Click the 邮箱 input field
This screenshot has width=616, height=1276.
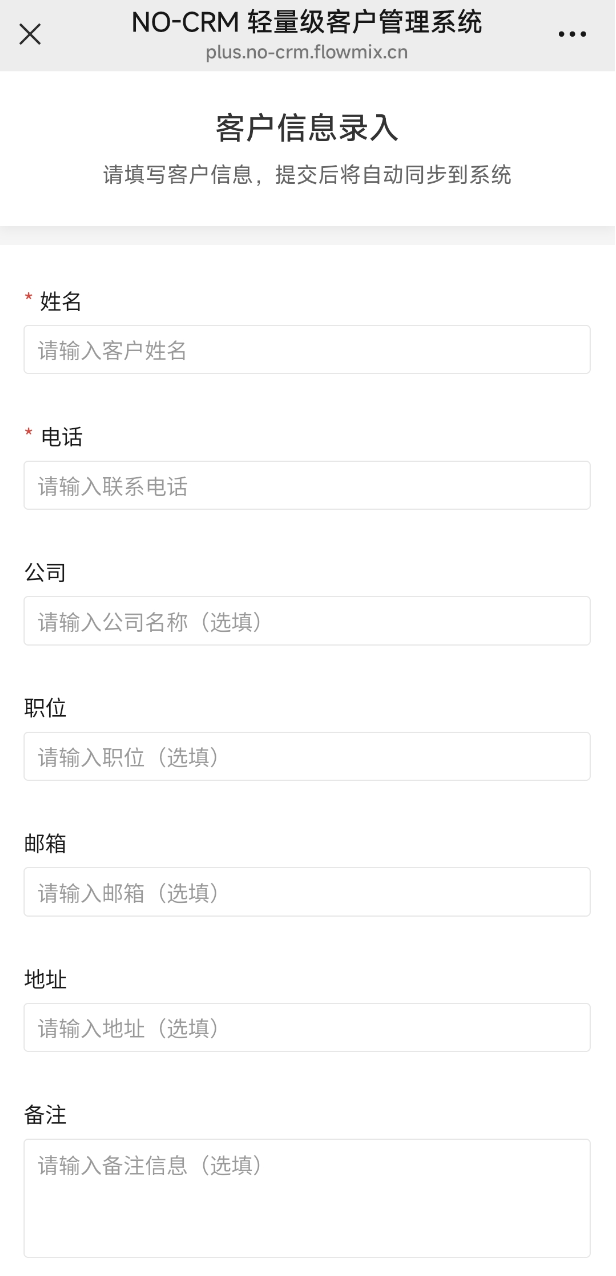[x=307, y=892]
